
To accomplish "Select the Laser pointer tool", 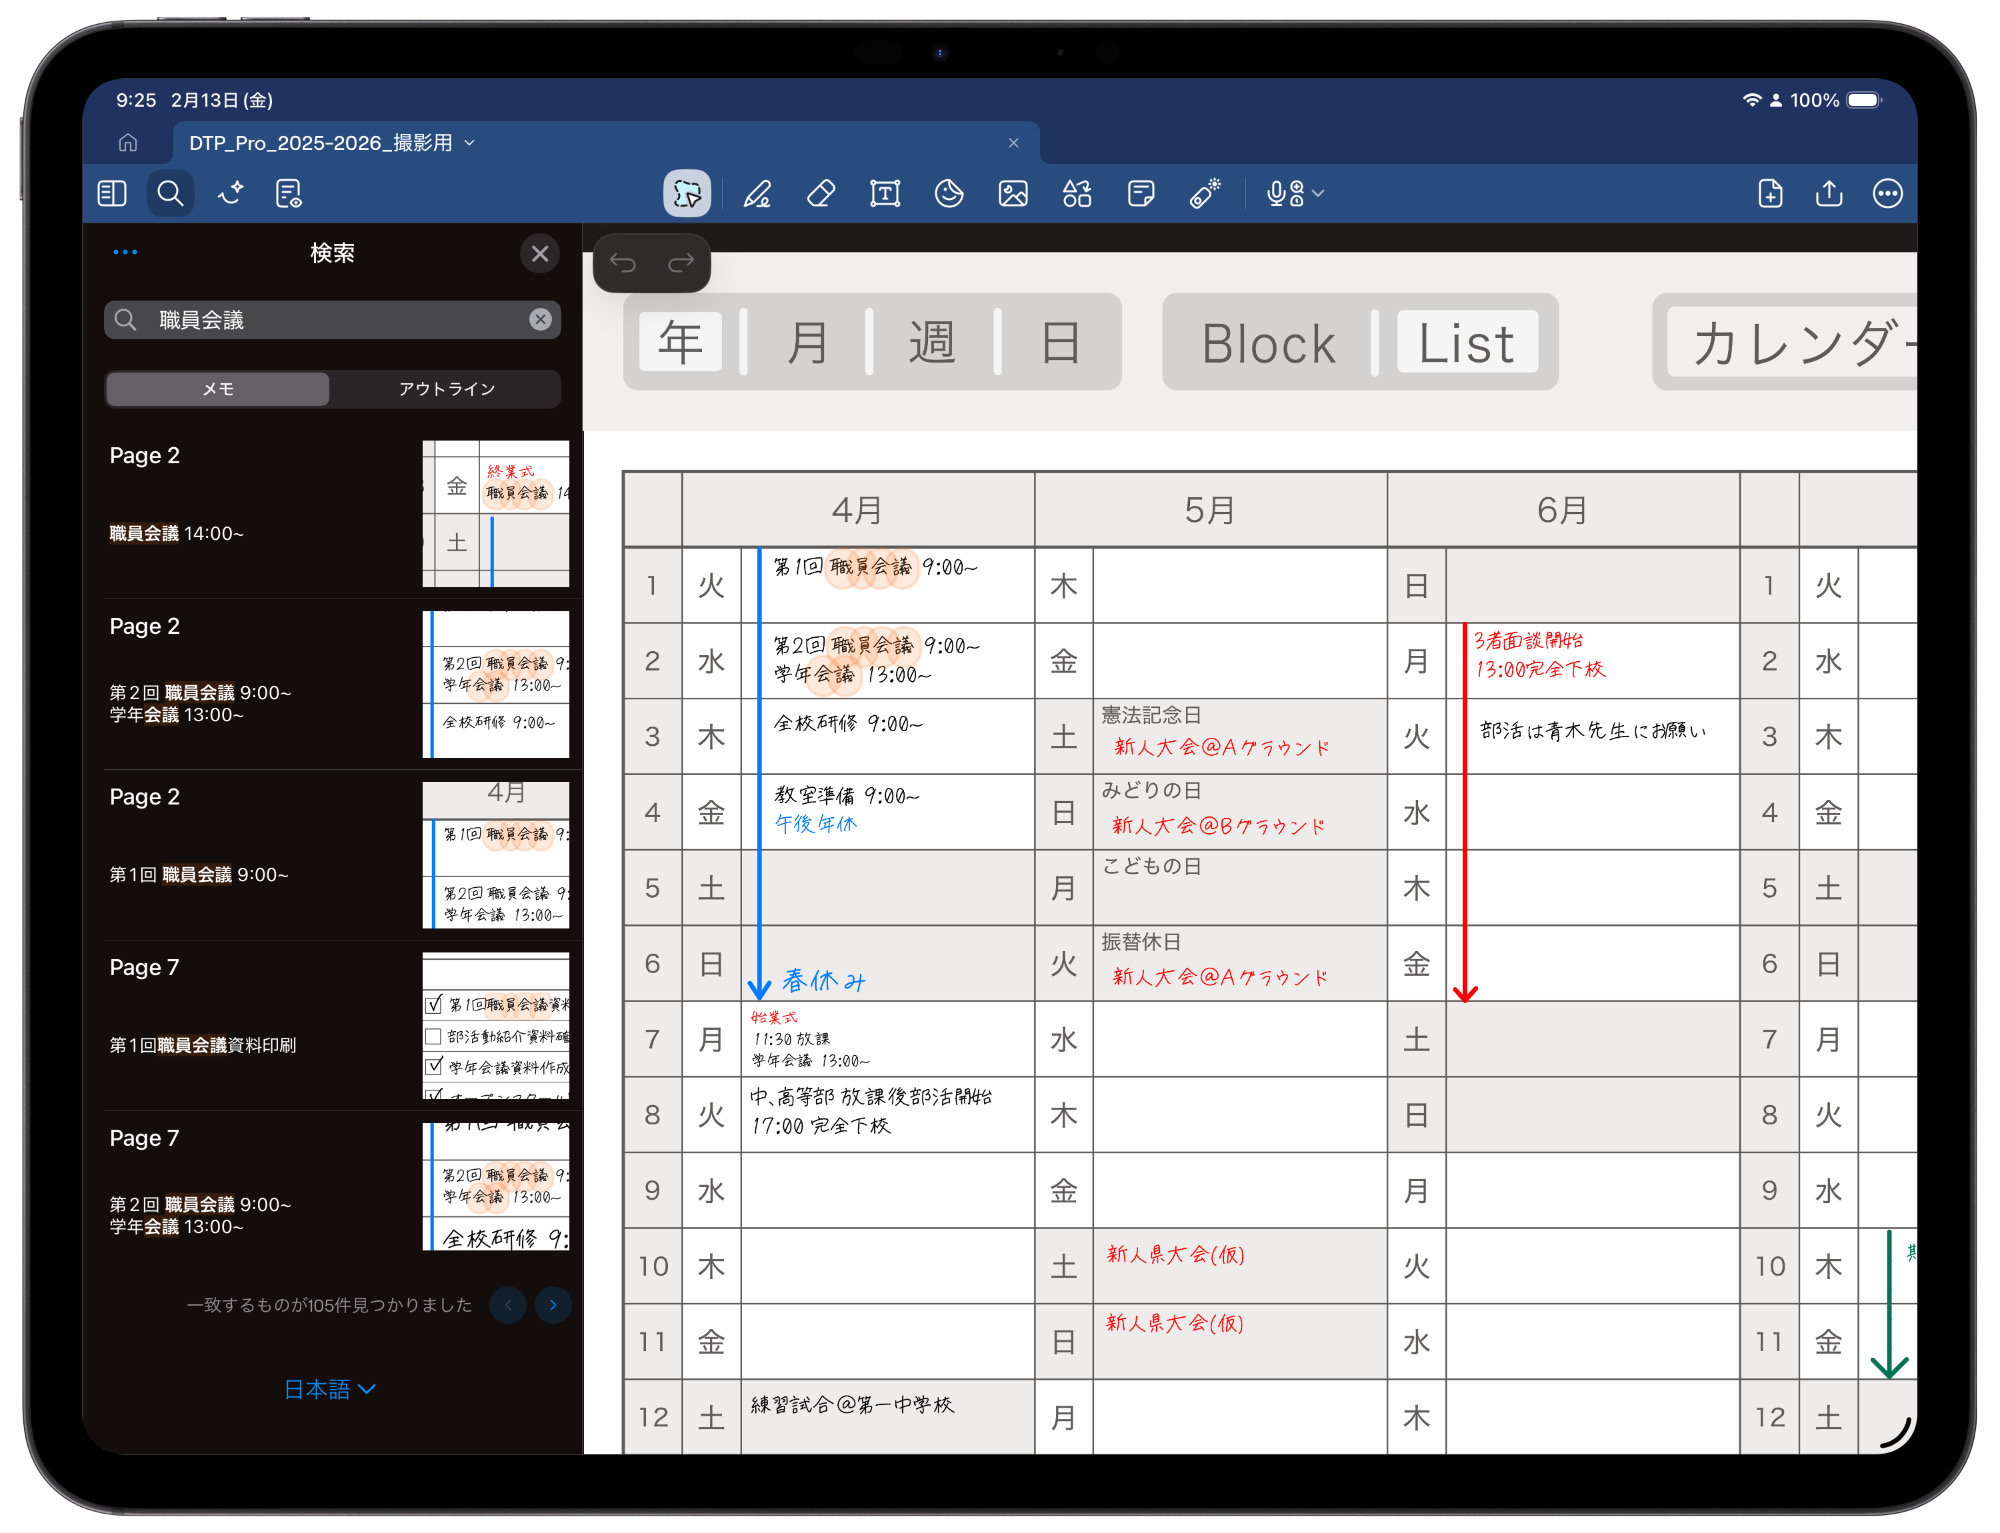I will [x=1205, y=193].
